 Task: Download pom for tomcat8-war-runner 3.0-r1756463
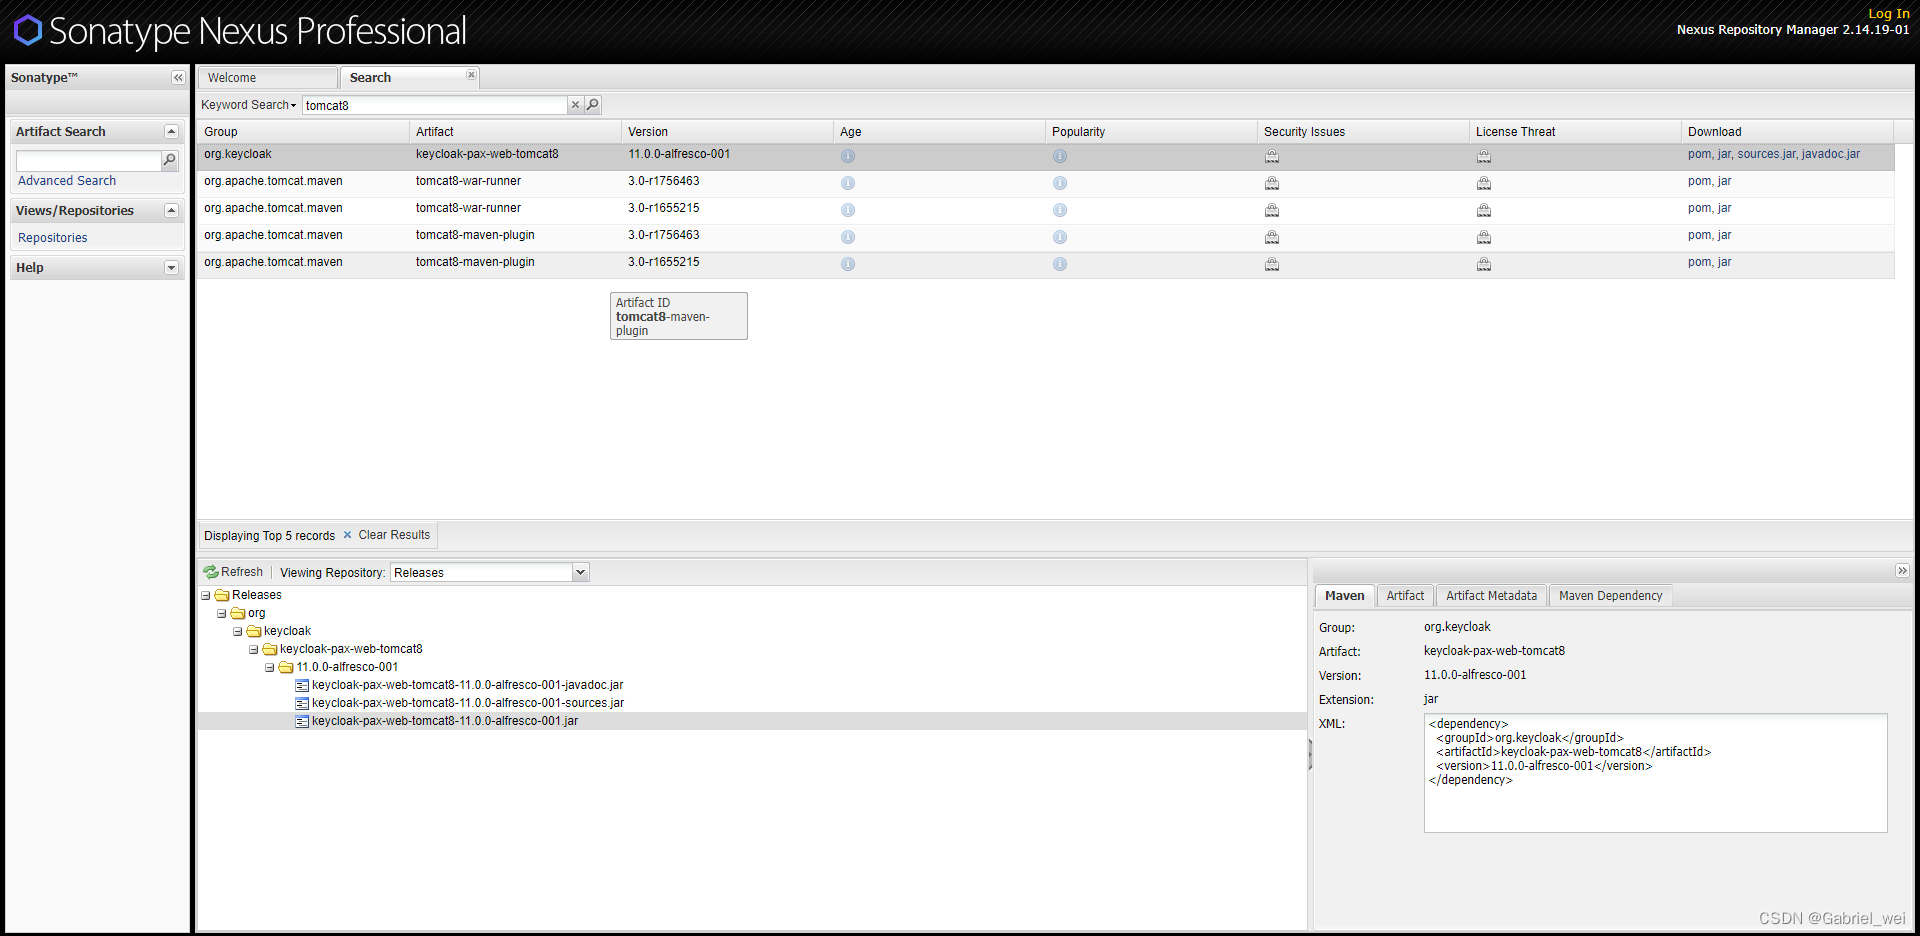pyautogui.click(x=1699, y=181)
